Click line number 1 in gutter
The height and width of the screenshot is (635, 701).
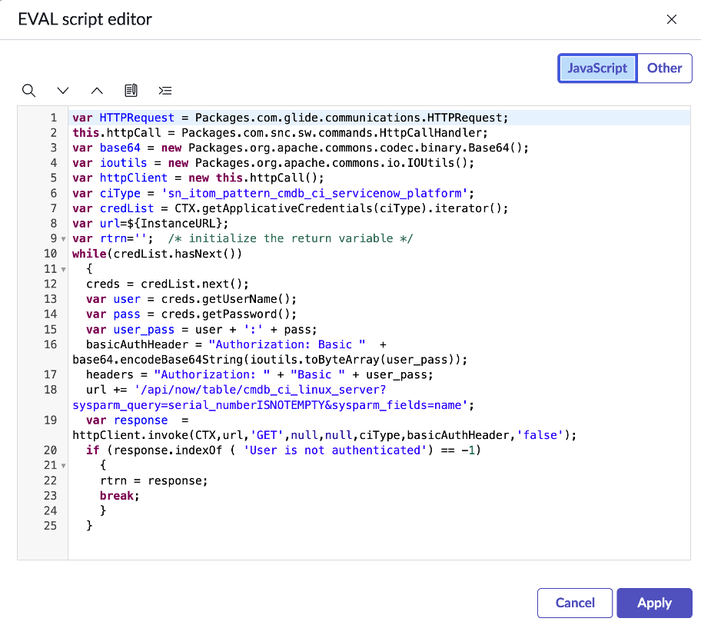click(x=52, y=118)
